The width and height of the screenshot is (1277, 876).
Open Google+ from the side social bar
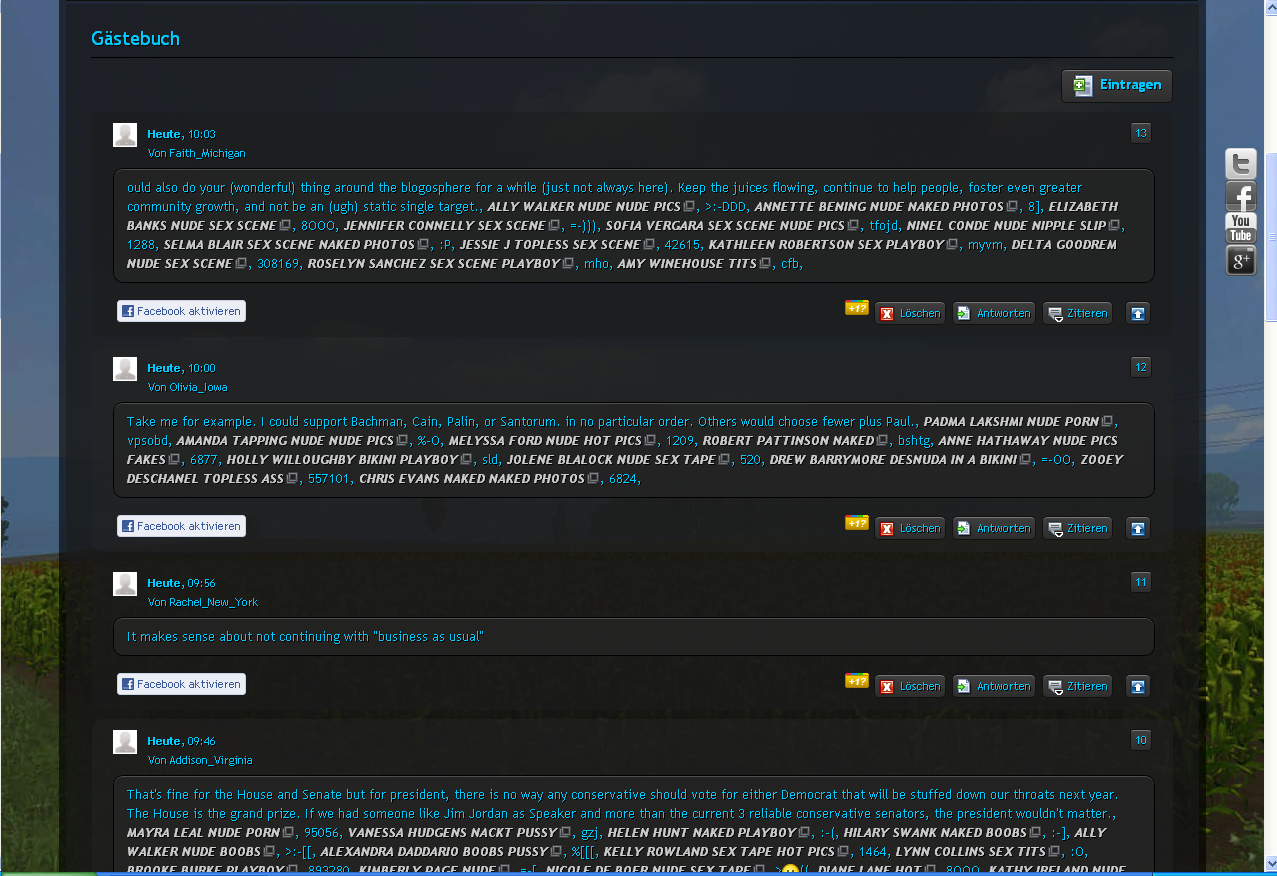(x=1241, y=260)
